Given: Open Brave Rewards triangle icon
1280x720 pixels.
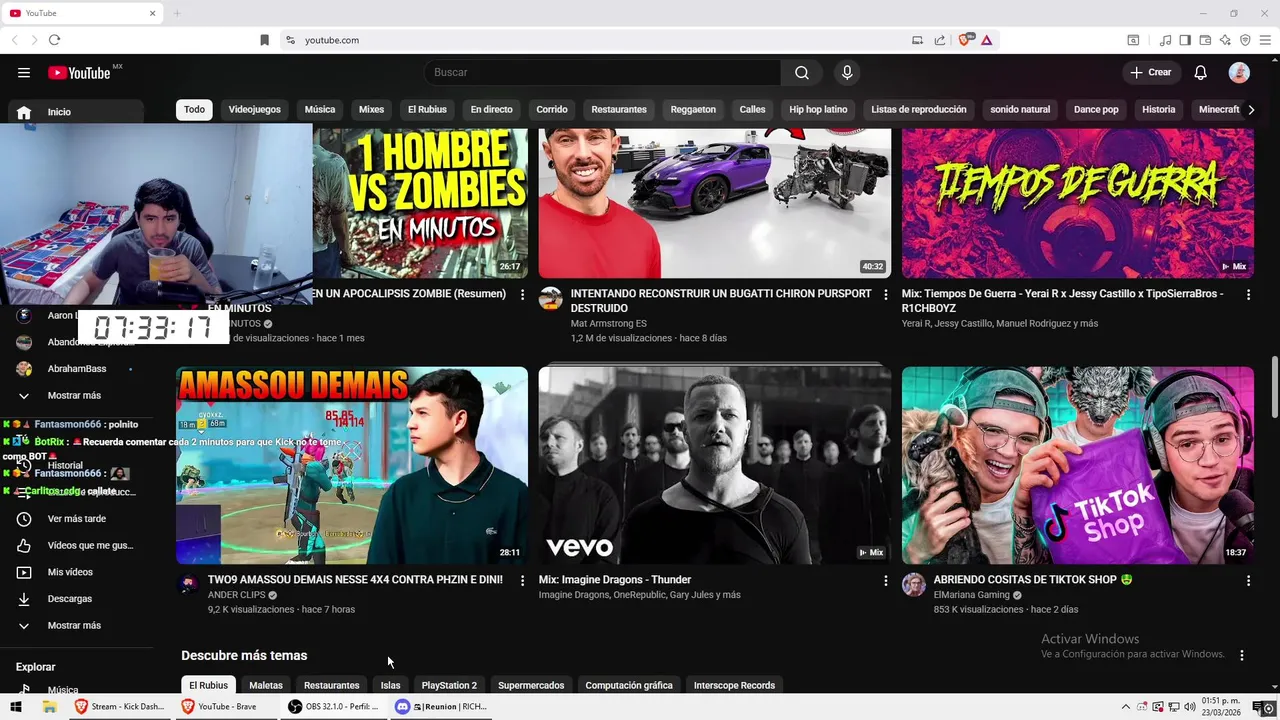Looking at the screenshot, I should click(986, 40).
